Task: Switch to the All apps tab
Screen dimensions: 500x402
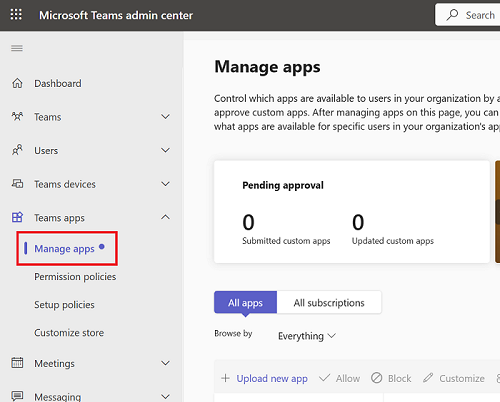Action: point(245,302)
